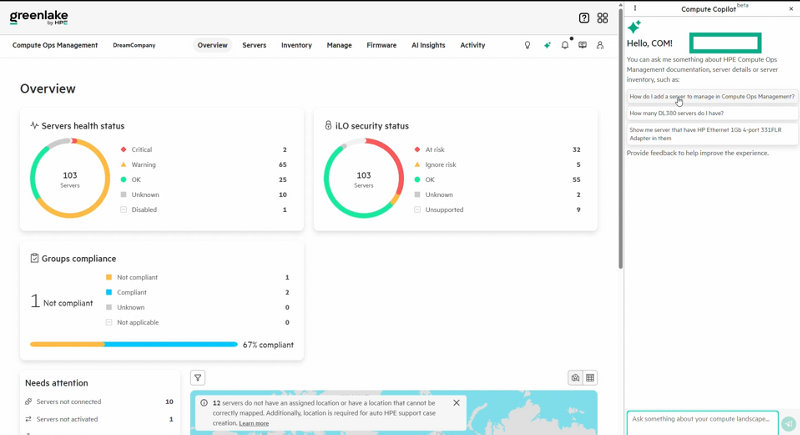Click Servers not connected entry
Screen dimensions: 800x435
99,402
